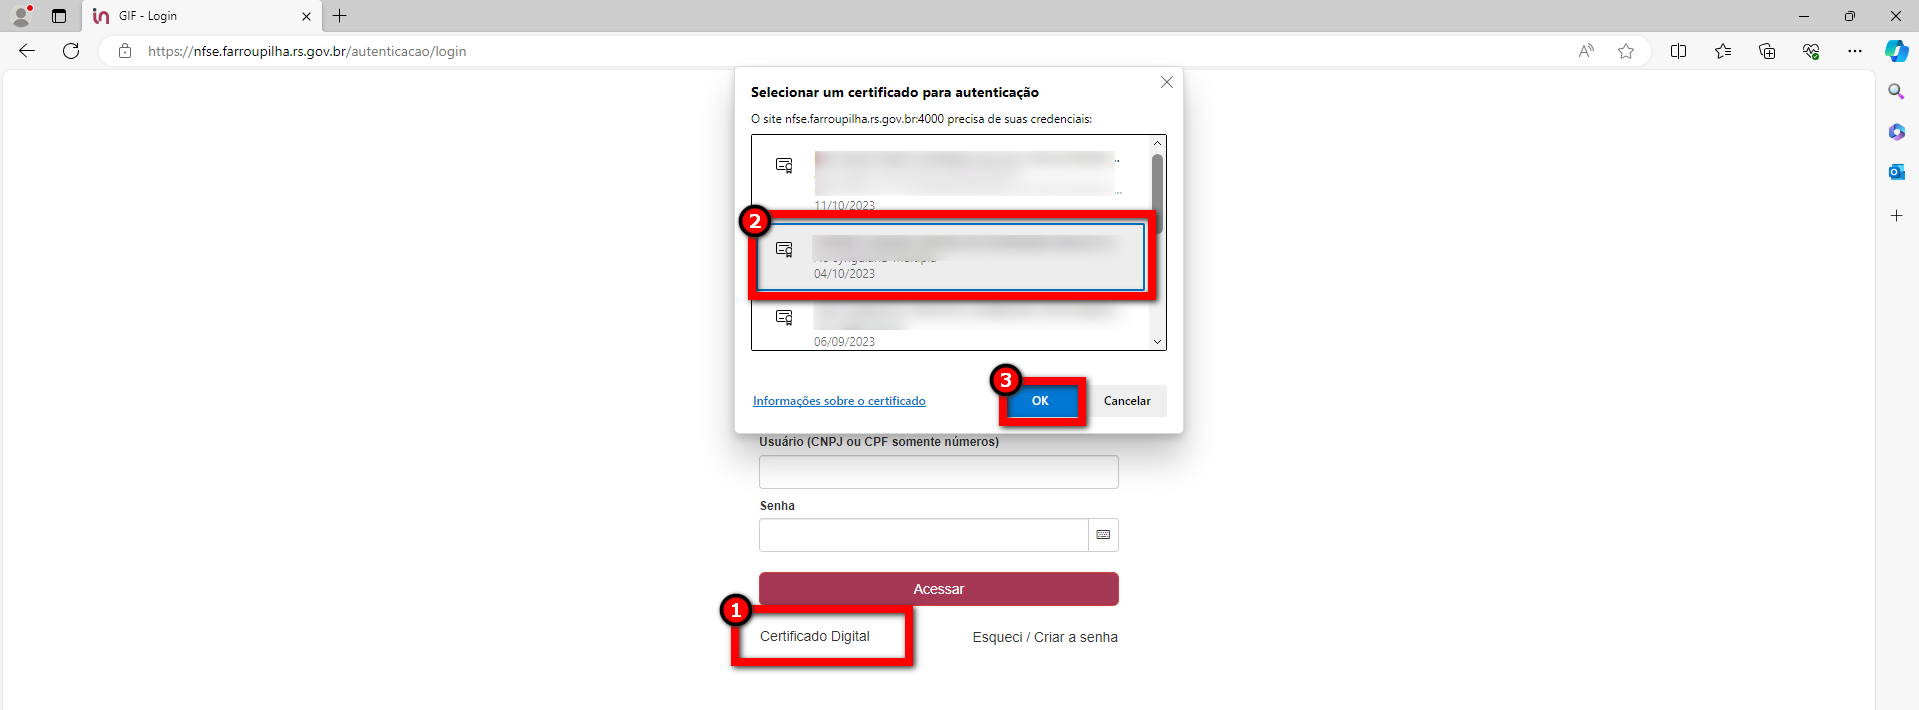
Task: Open Informações sobre o certificado link
Action: [839, 401]
